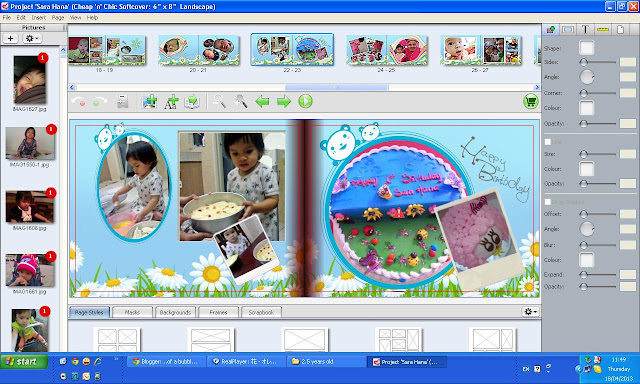Switch to the Page Styles tab
Screen dimensions: 640x384
[89, 312]
